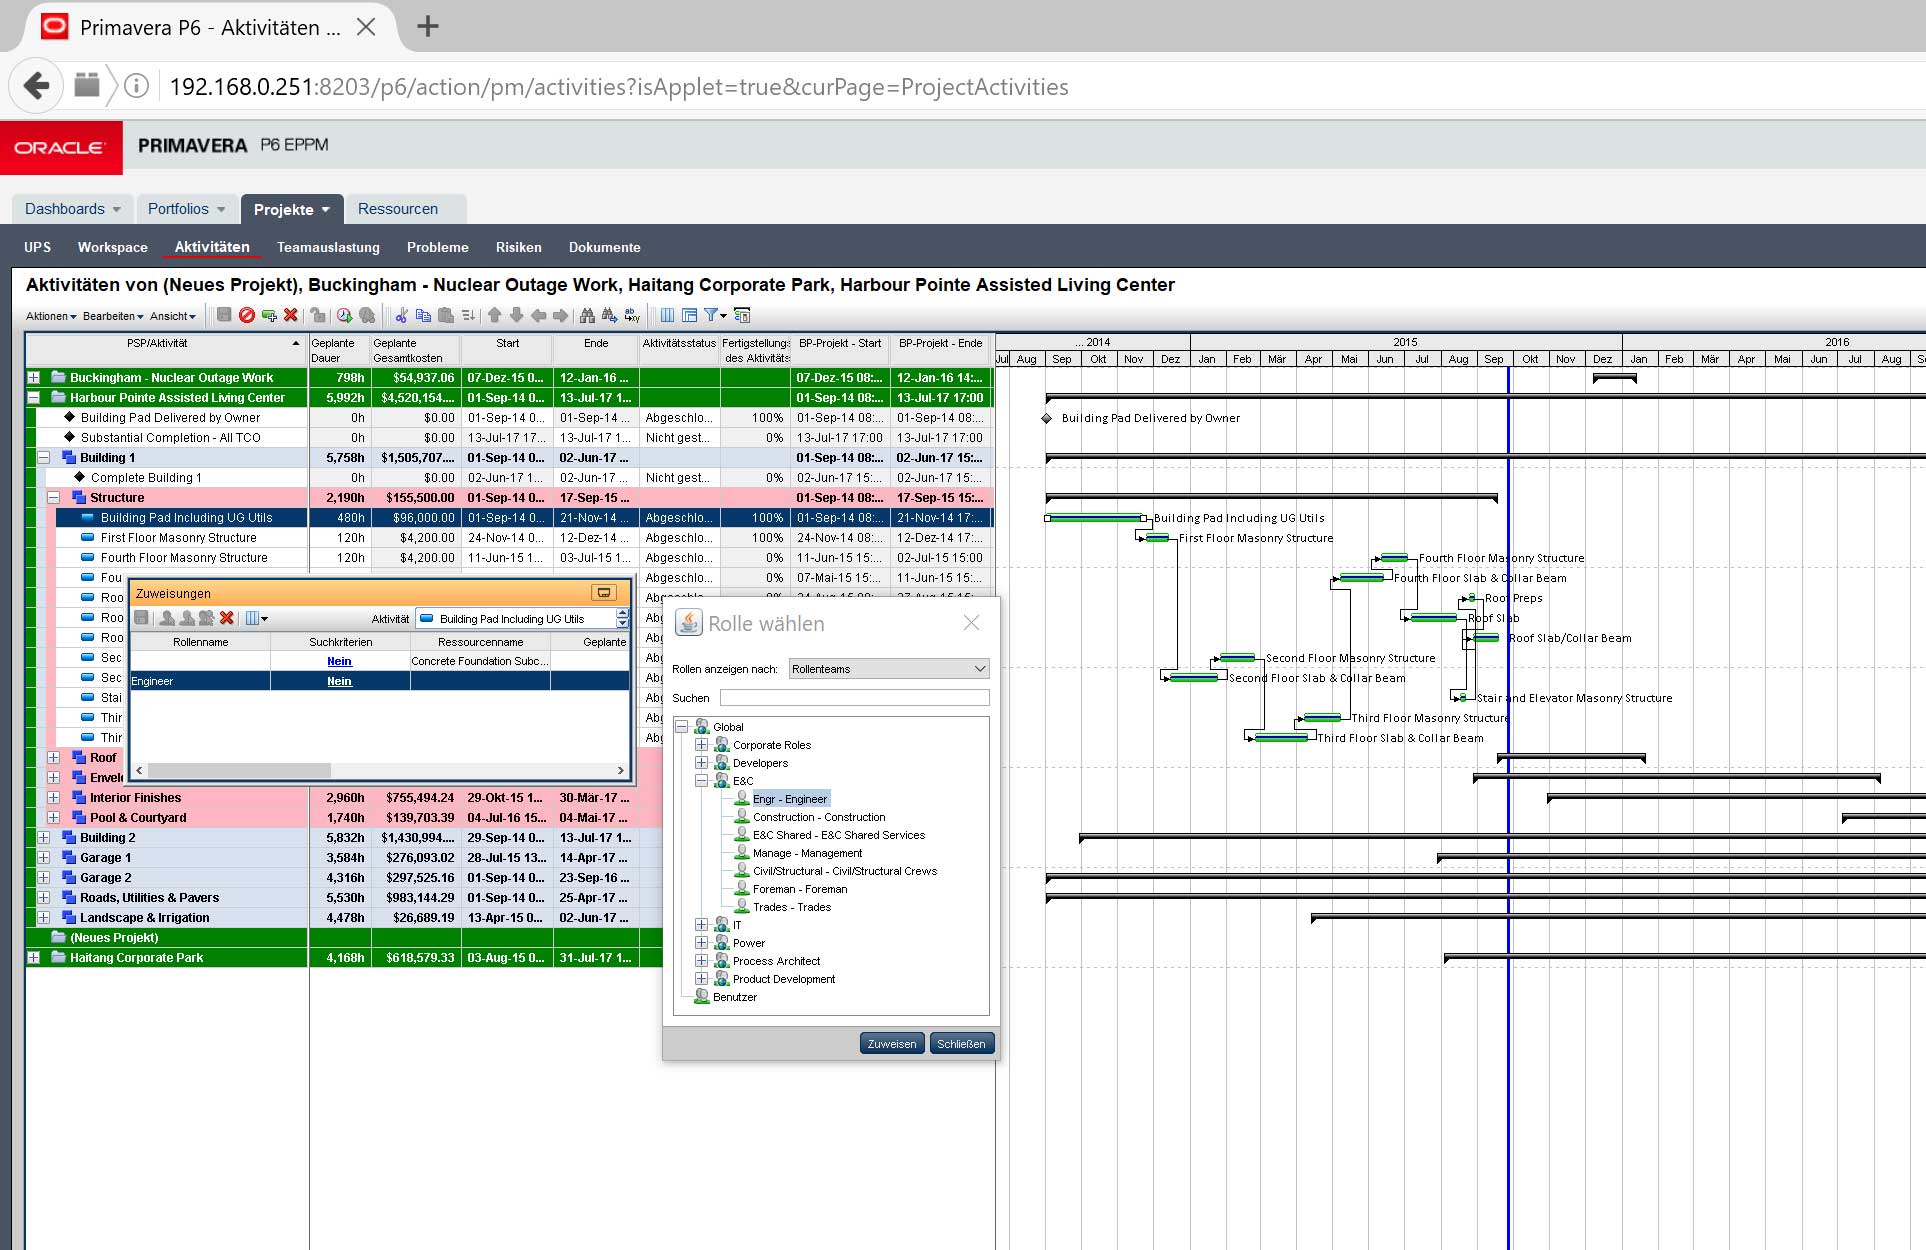
Task: Click the binoculars find icon
Action: [587, 315]
